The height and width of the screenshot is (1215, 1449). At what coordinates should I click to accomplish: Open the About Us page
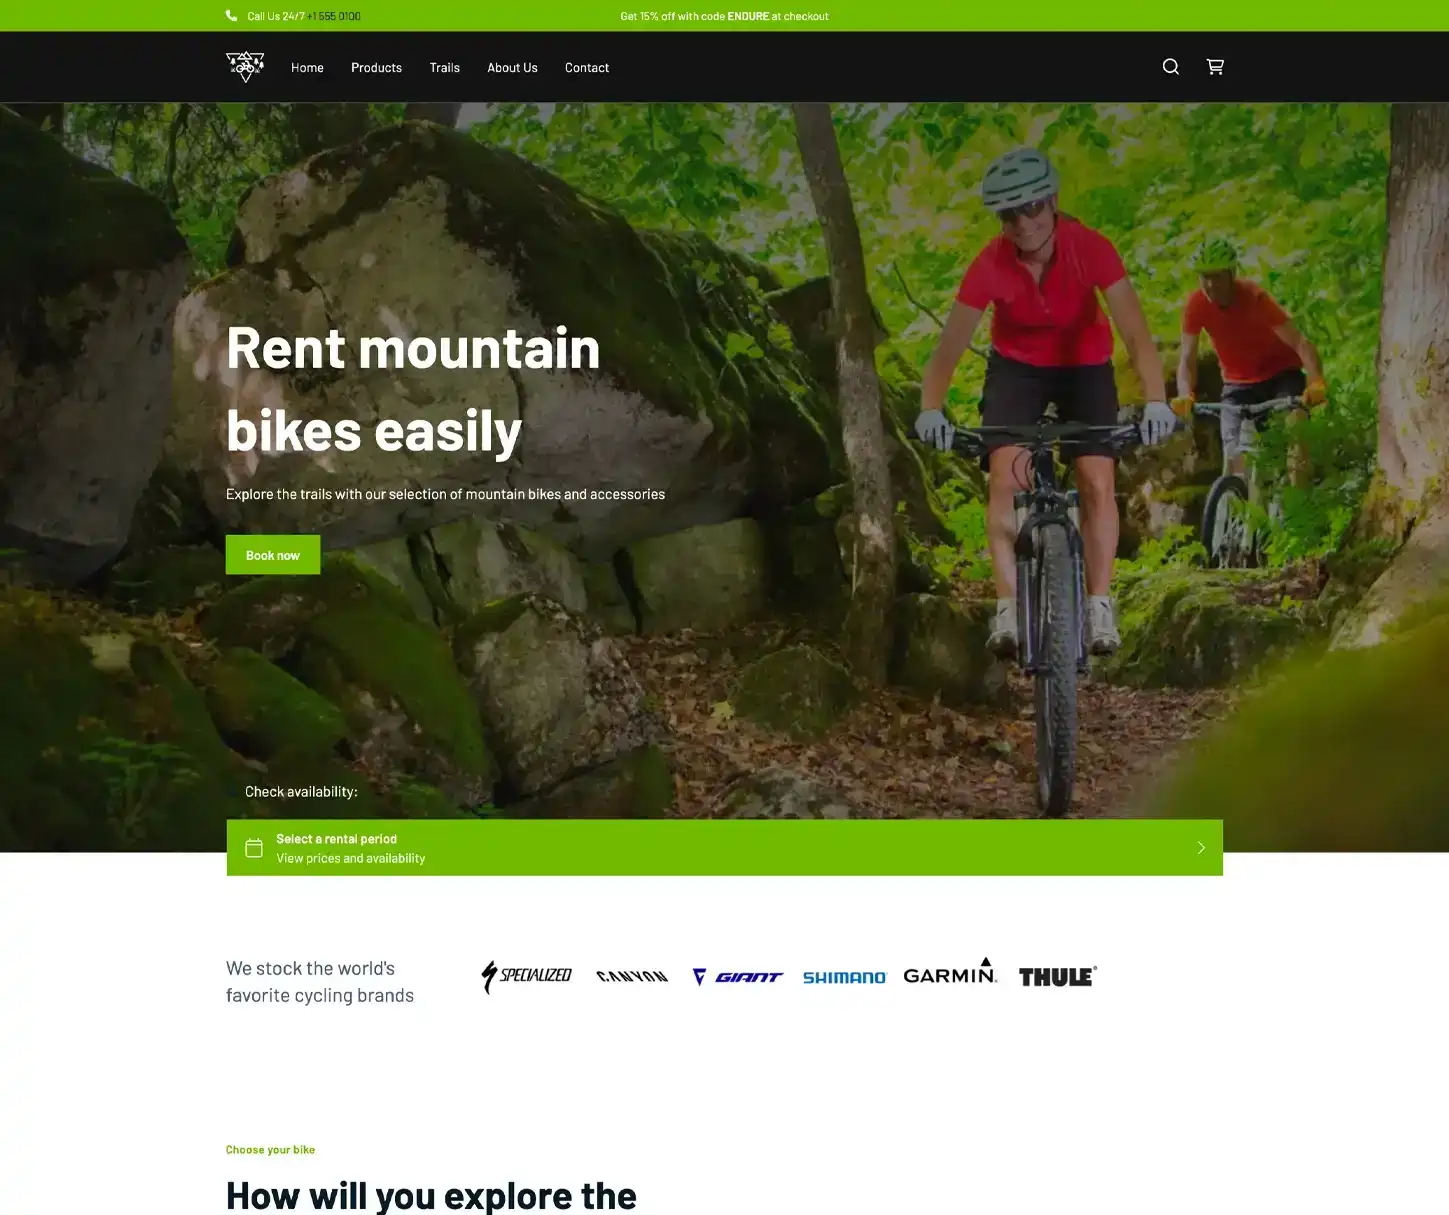click(512, 68)
